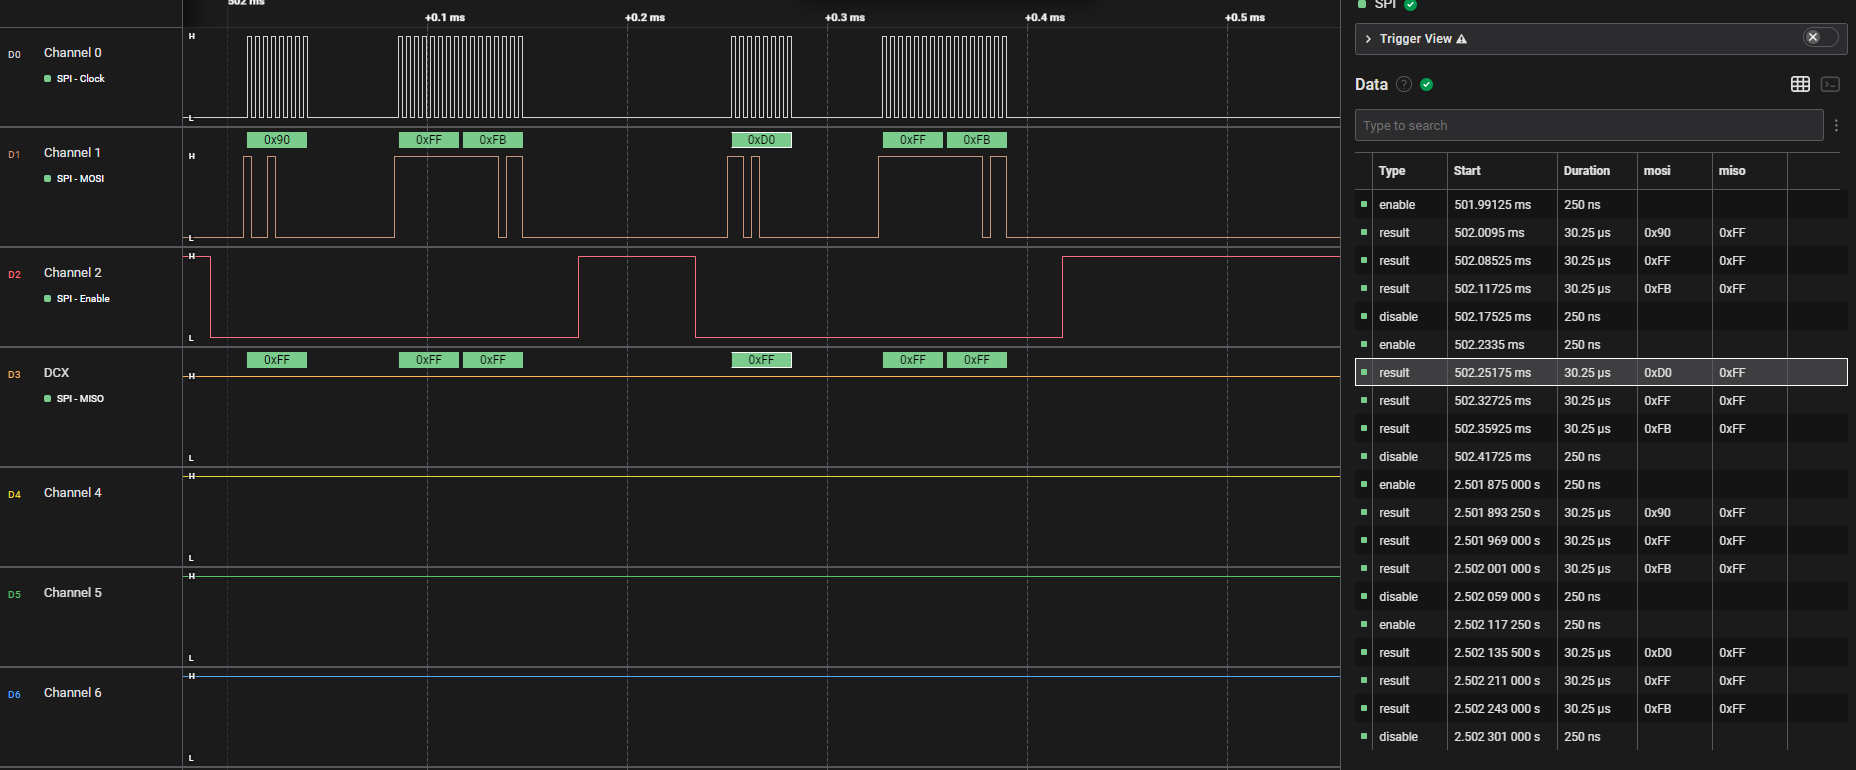
Task: Select the enable row starting at 2.502 117 250 s
Action: click(x=1601, y=624)
